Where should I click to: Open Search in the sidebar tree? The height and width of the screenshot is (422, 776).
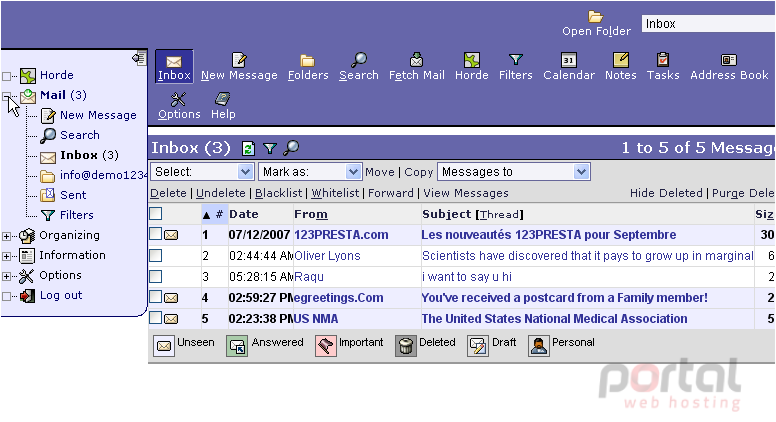point(80,135)
